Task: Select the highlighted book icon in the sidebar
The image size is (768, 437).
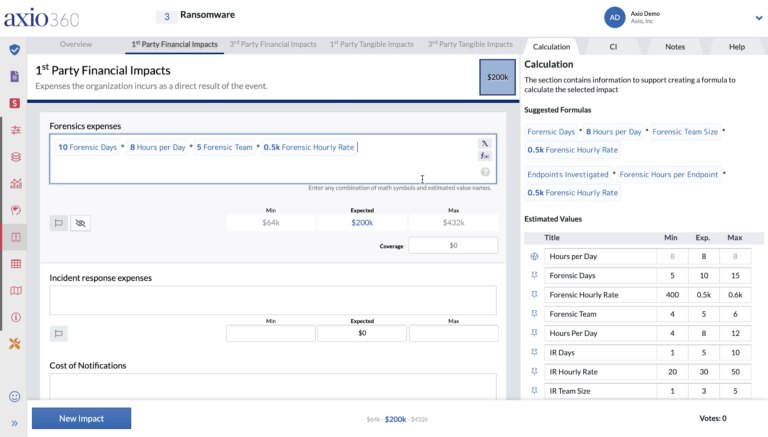Action: point(16,237)
